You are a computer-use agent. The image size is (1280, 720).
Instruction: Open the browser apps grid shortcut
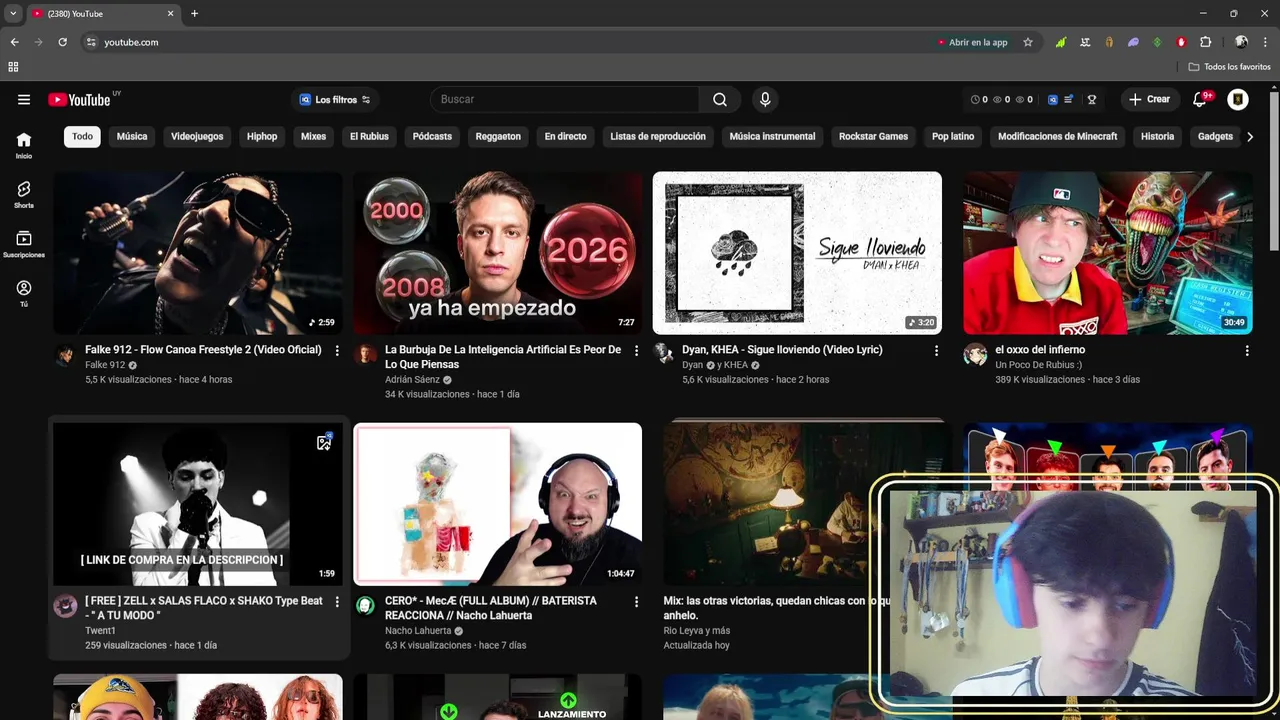coord(13,67)
